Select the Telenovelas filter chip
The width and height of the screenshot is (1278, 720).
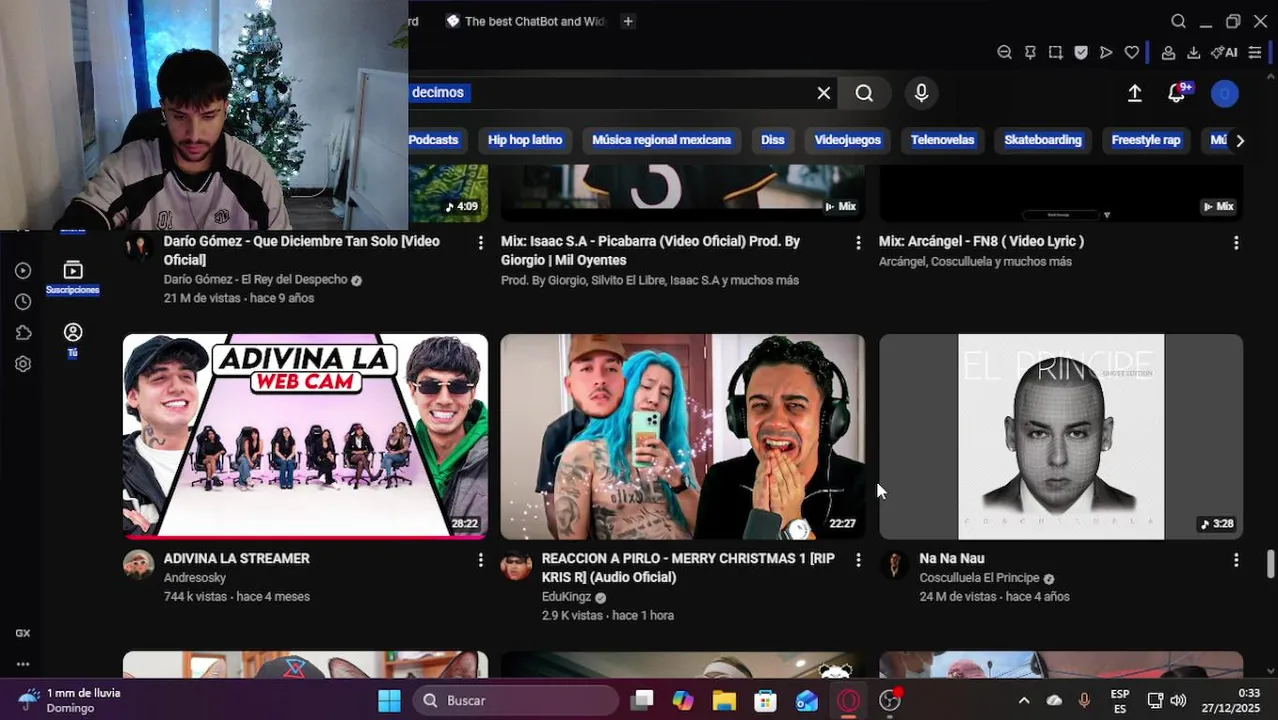942,140
